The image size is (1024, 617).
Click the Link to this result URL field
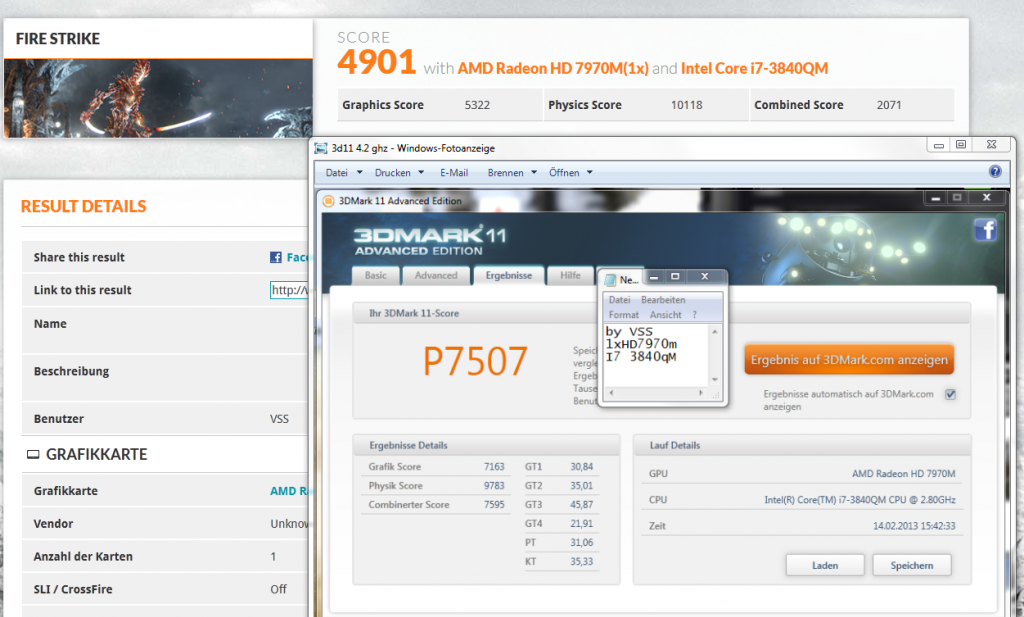(x=289, y=290)
